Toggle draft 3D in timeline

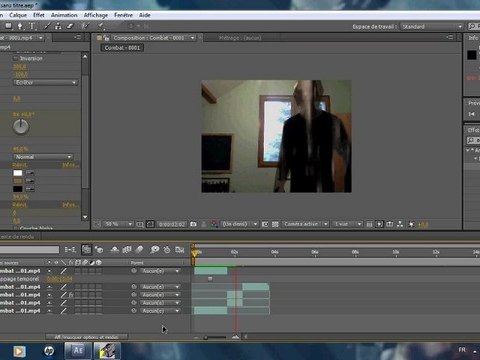click(x=99, y=249)
